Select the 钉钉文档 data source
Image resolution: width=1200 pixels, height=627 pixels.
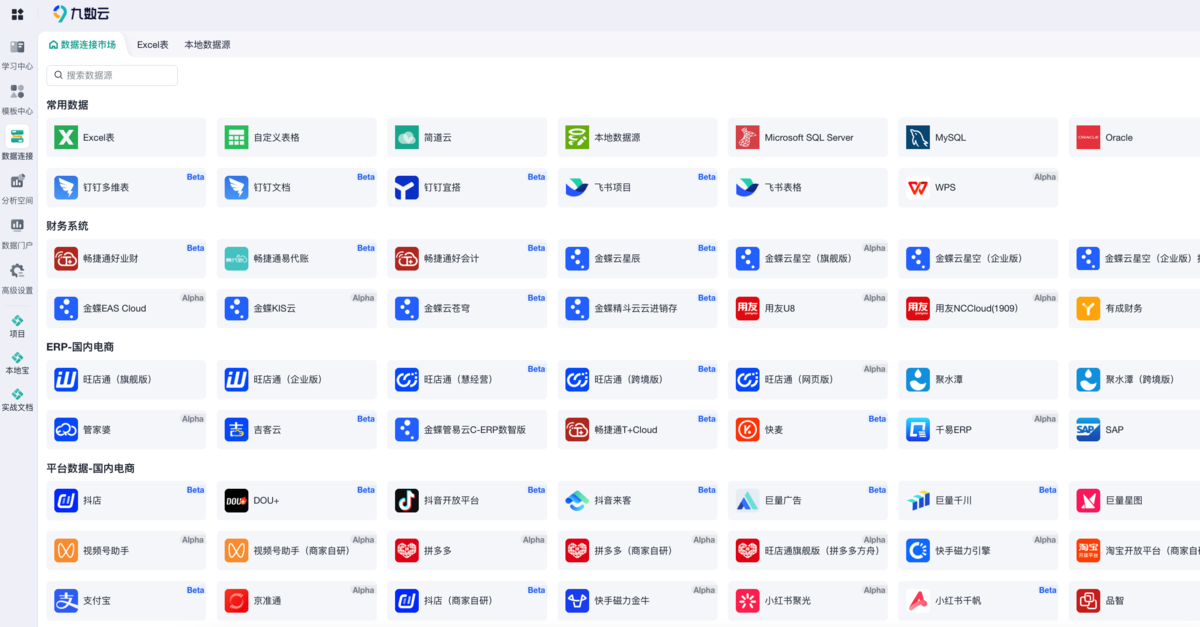[297, 188]
